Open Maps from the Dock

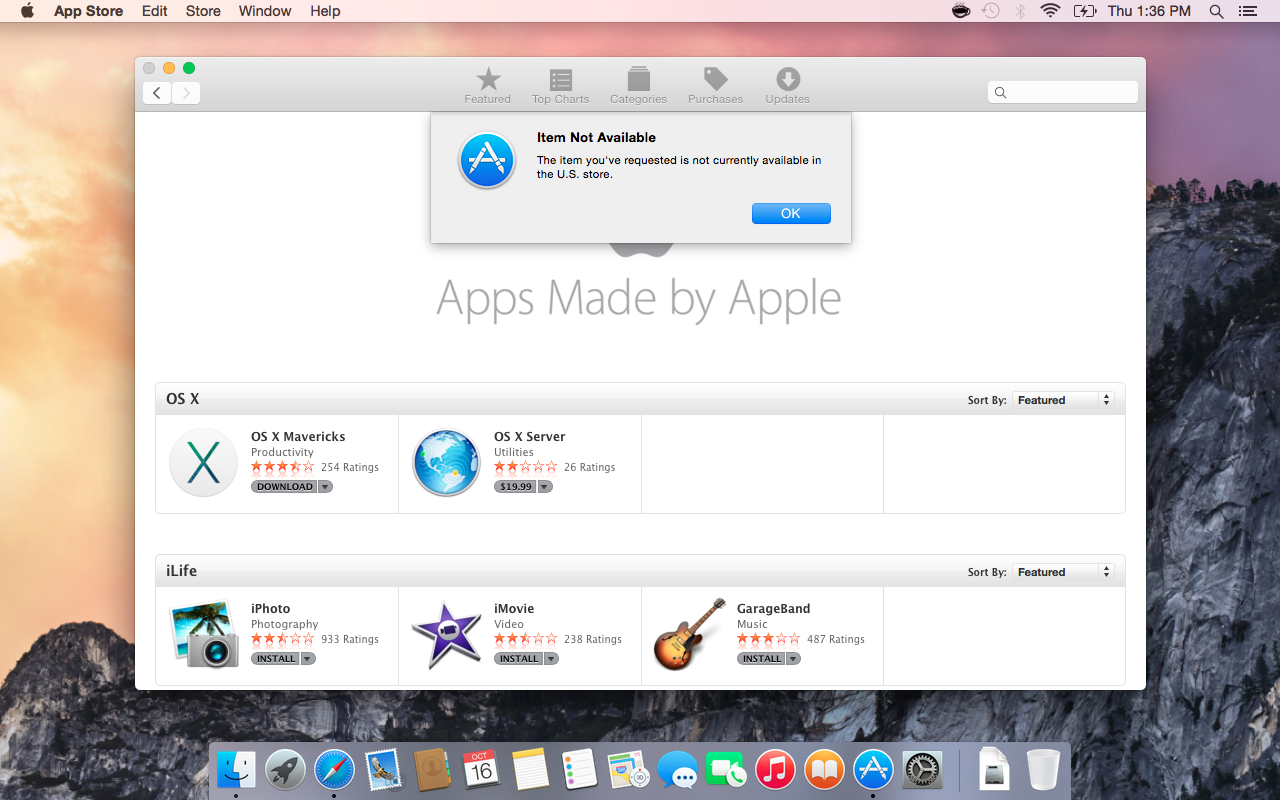[628, 769]
